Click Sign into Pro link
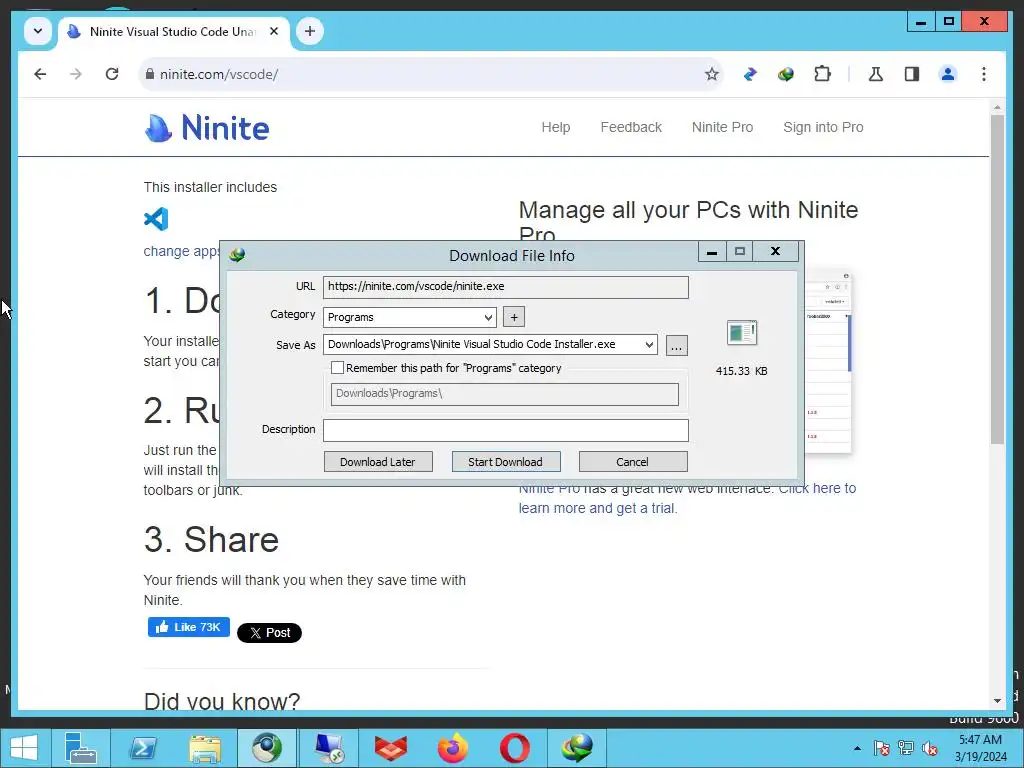This screenshot has width=1024, height=768. (x=823, y=127)
